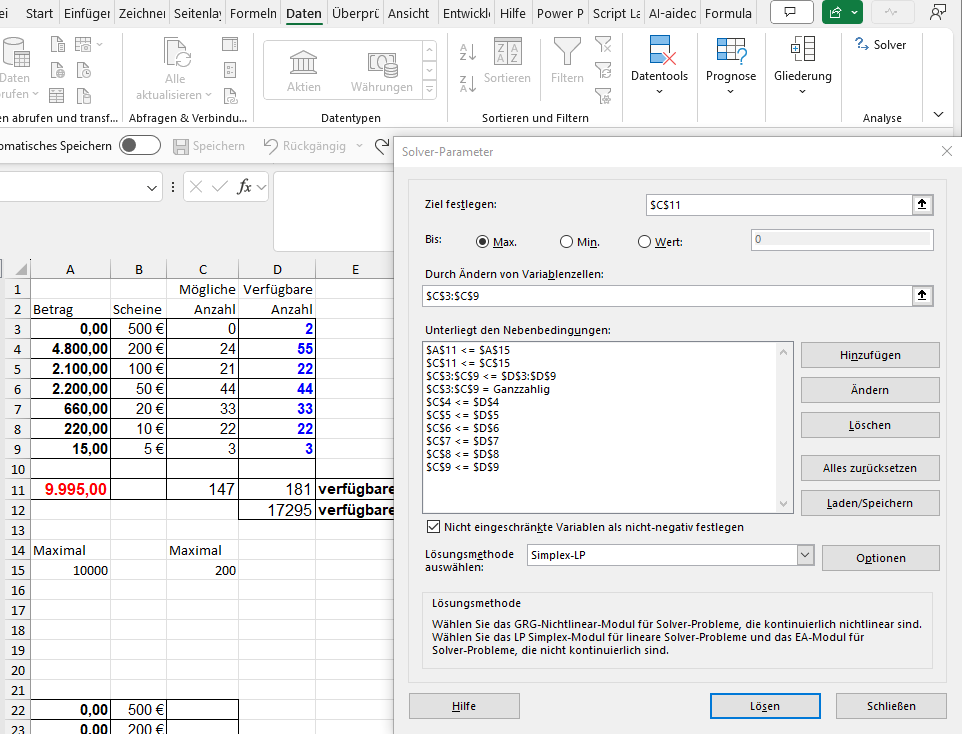The height and width of the screenshot is (734, 962).
Task: Expand the name box dropdown
Action: tap(152, 188)
